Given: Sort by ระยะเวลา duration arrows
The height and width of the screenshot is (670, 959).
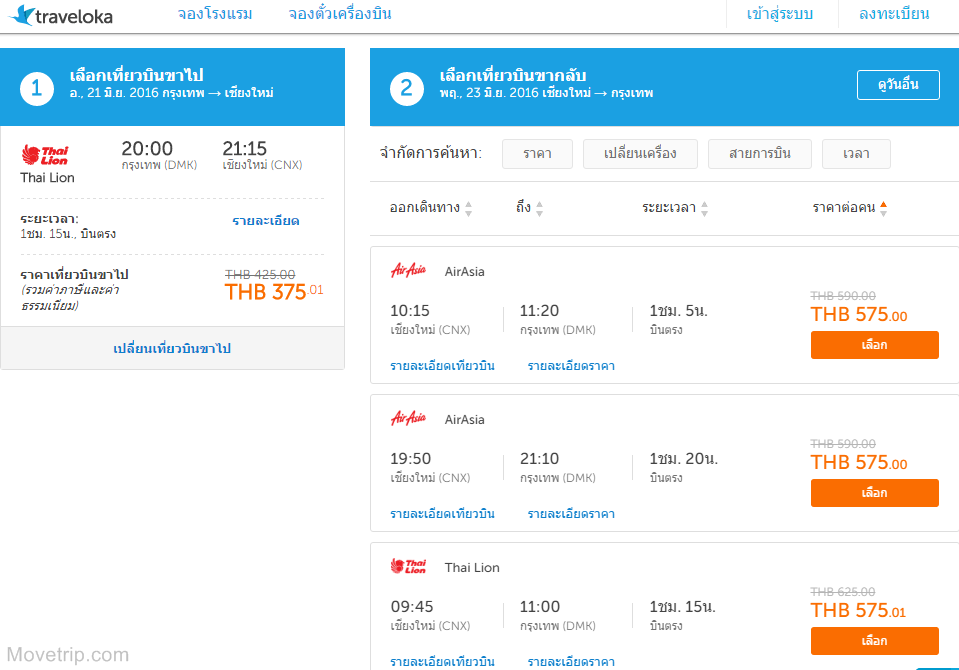Looking at the screenshot, I should point(704,208).
